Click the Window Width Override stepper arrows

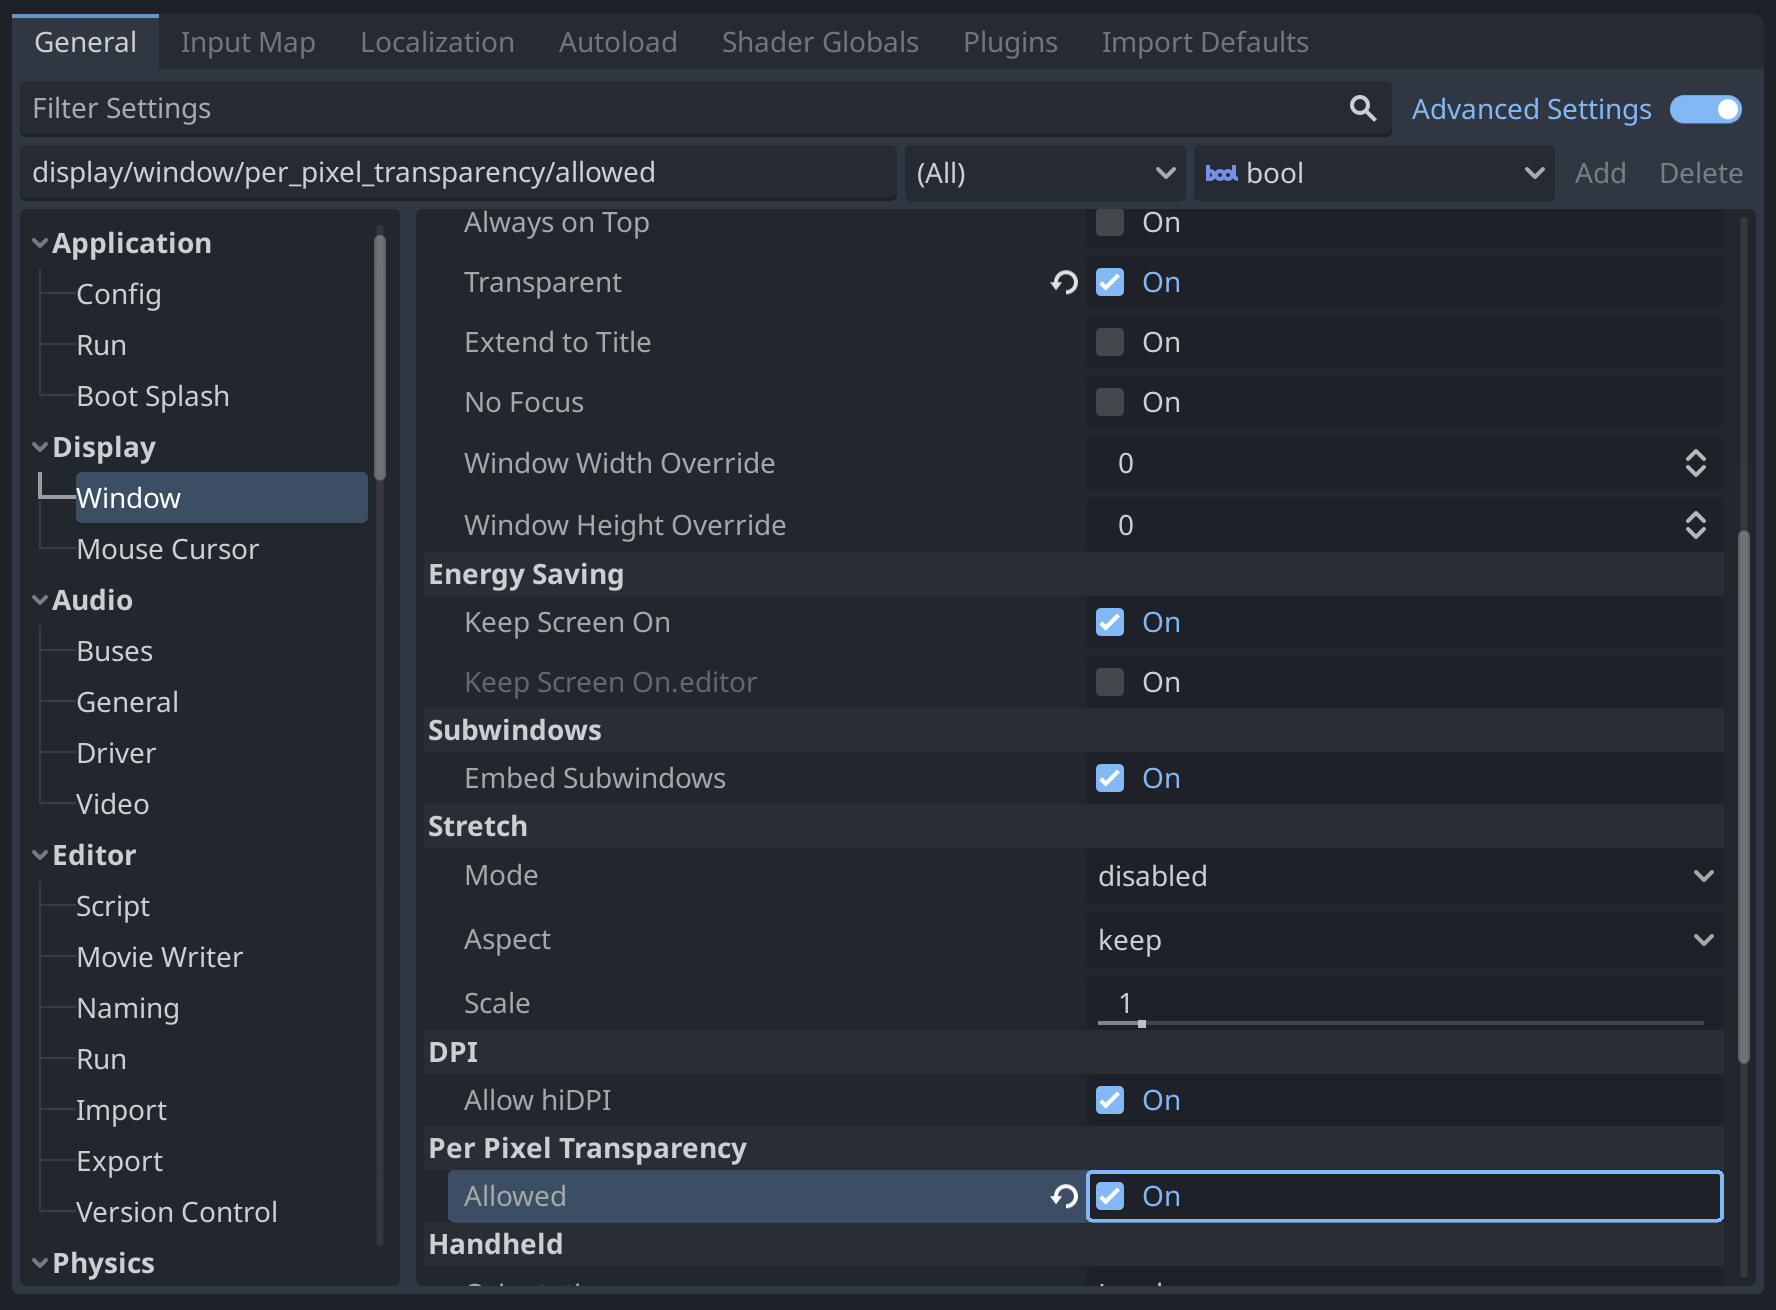1696,463
